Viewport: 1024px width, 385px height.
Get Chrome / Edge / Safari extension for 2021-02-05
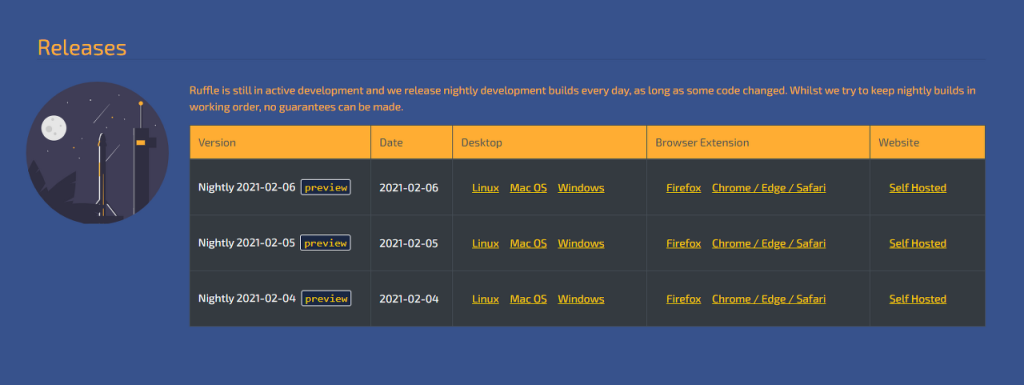(769, 243)
